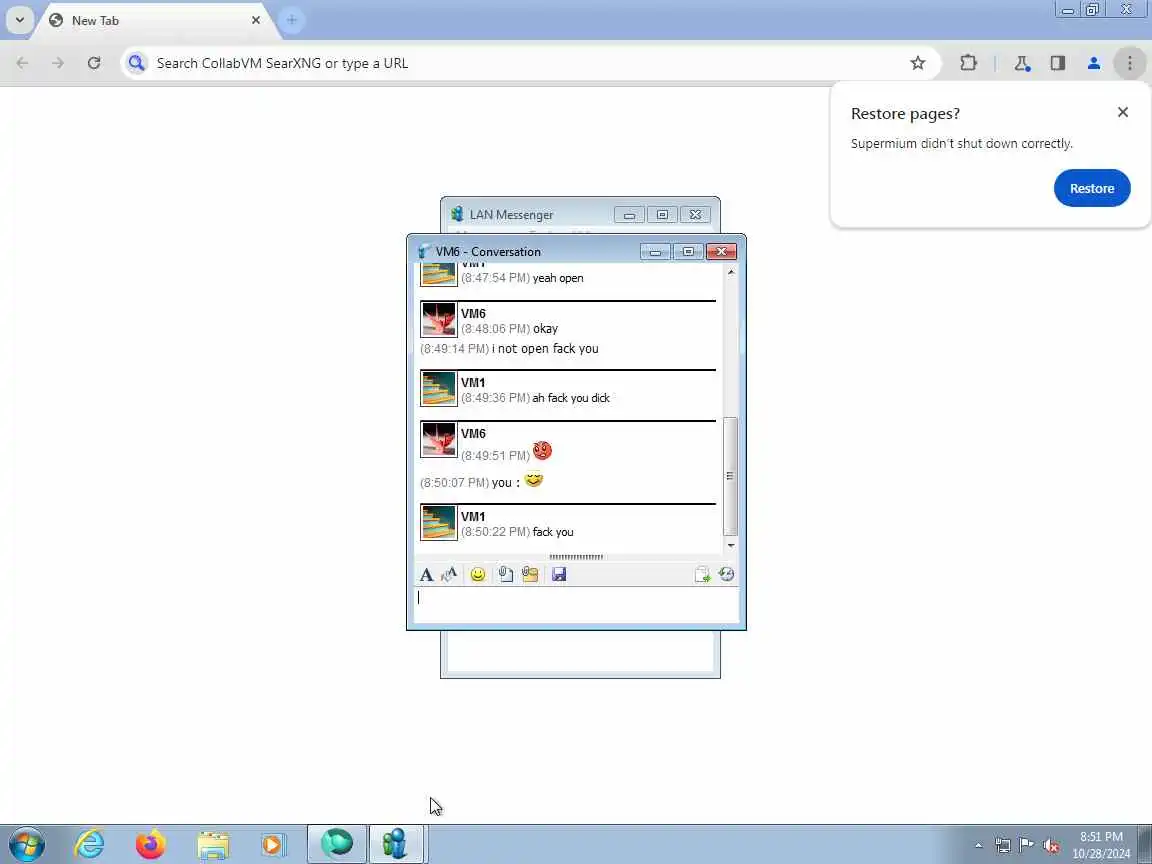This screenshot has width=1152, height=864.
Task: Open the Chrome Labs flask icon
Action: point(1022,63)
